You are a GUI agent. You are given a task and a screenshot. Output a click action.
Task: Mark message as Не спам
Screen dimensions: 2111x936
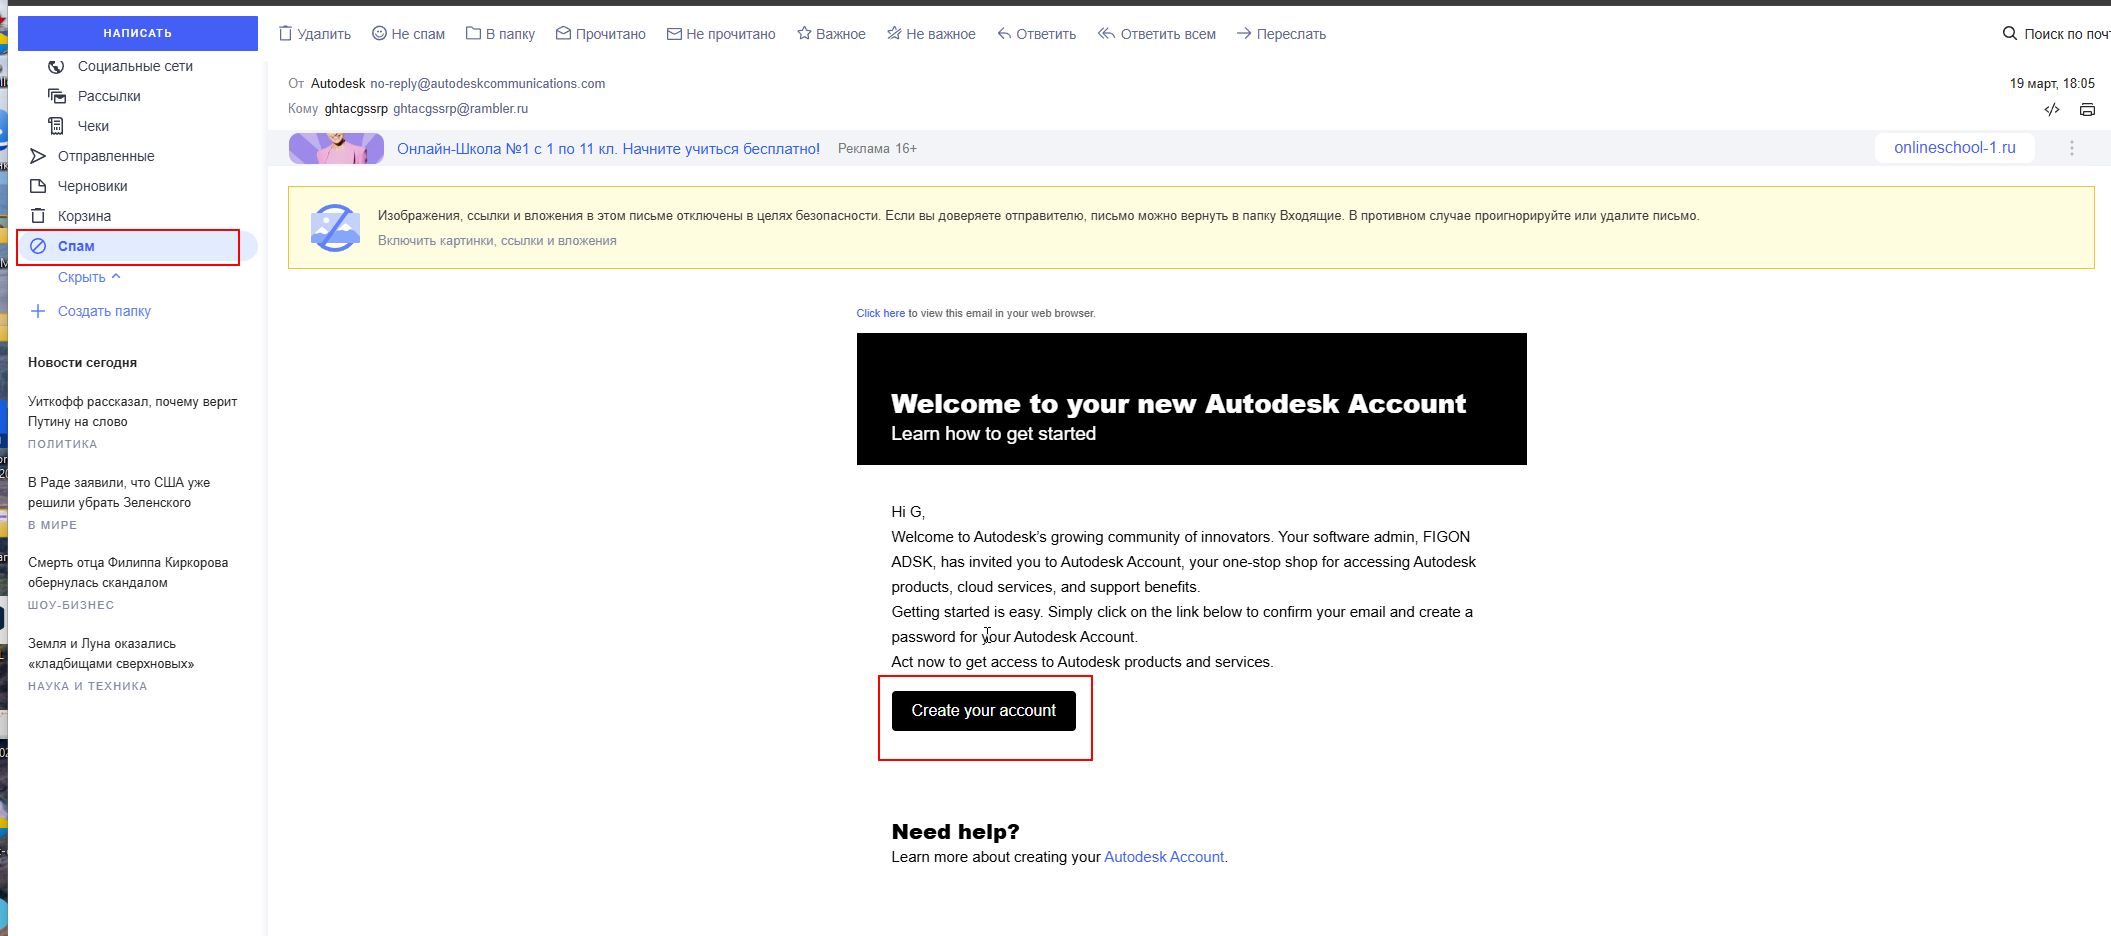pyautogui.click(x=408, y=34)
